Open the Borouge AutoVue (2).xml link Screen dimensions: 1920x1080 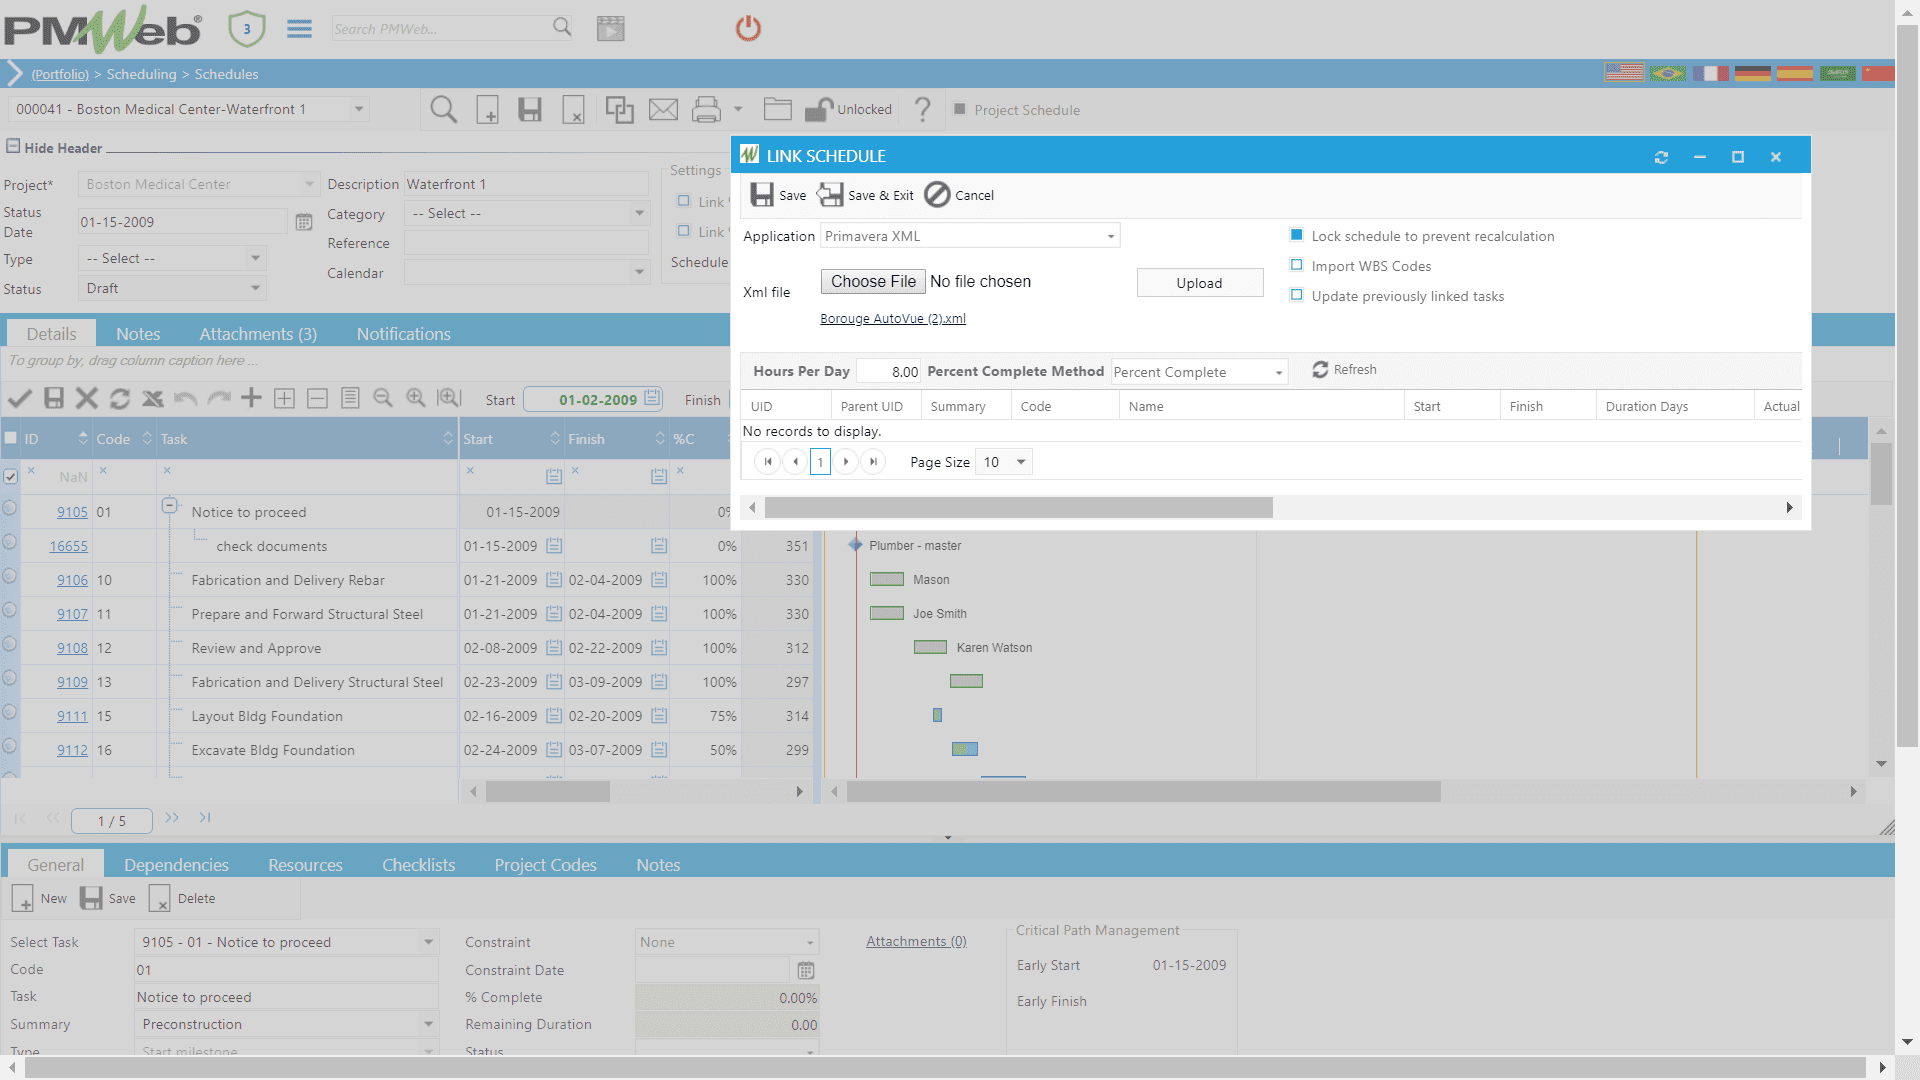[x=893, y=319]
